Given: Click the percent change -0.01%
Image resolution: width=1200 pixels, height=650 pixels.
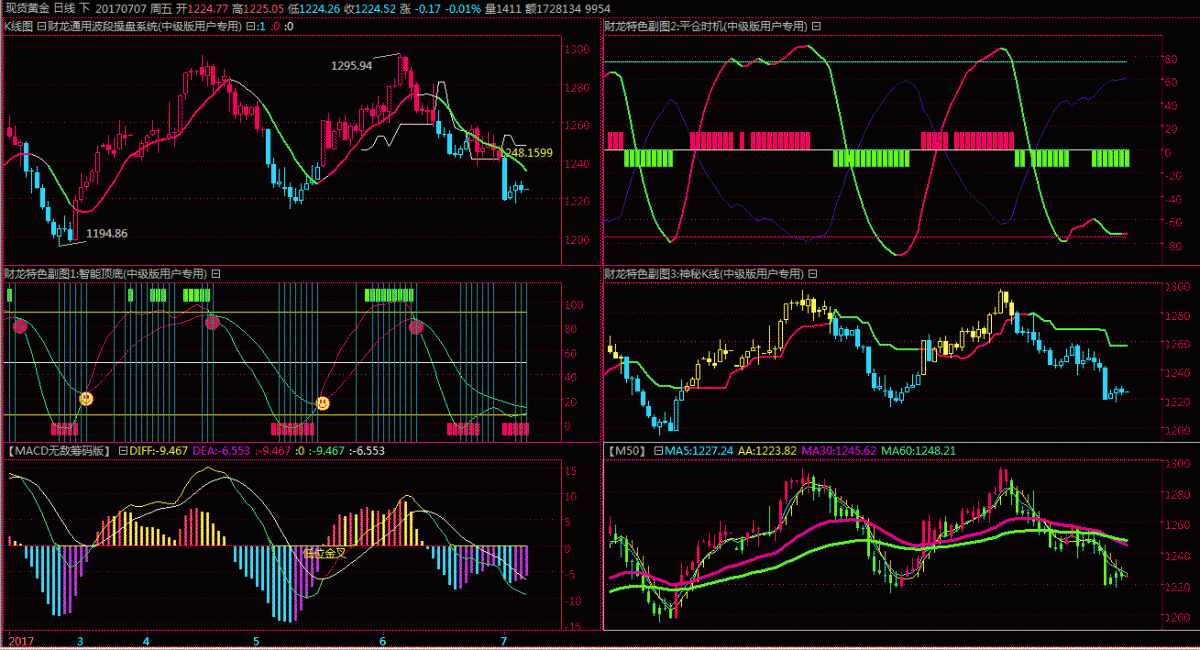Looking at the screenshot, I should pyautogui.click(x=462, y=8).
